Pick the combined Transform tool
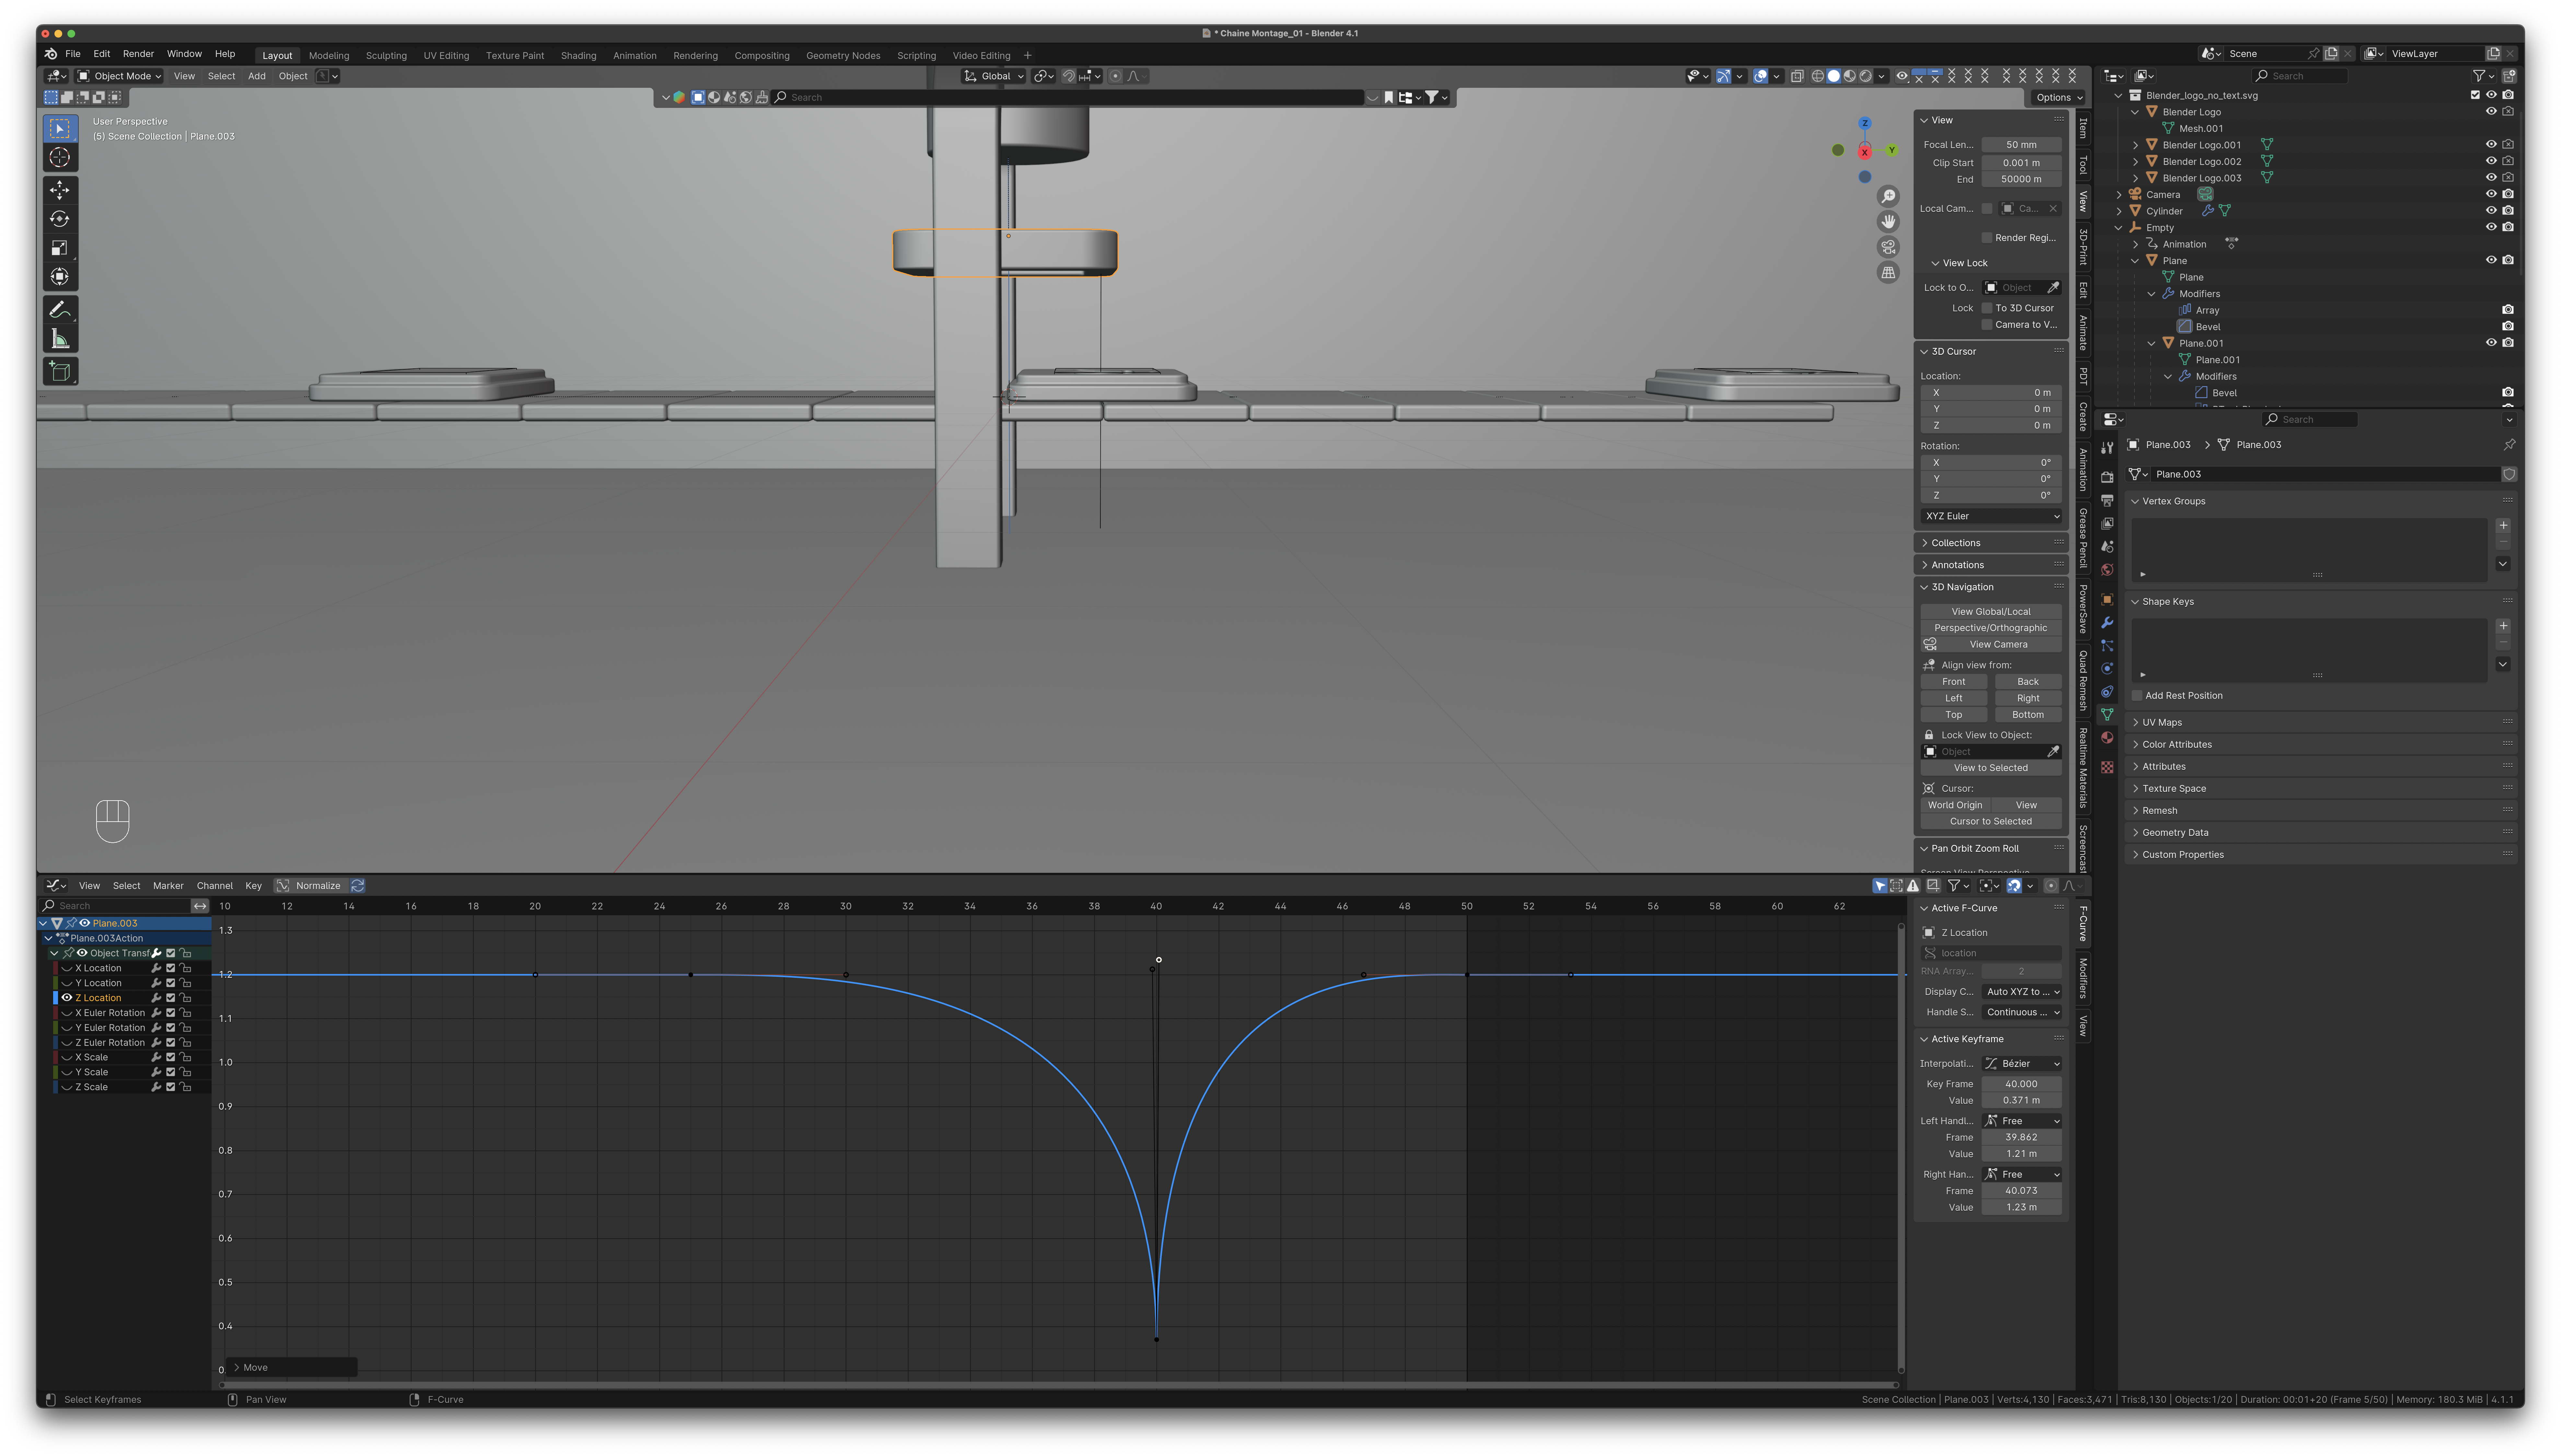This screenshot has height=1456, width=2561. tap(60, 277)
